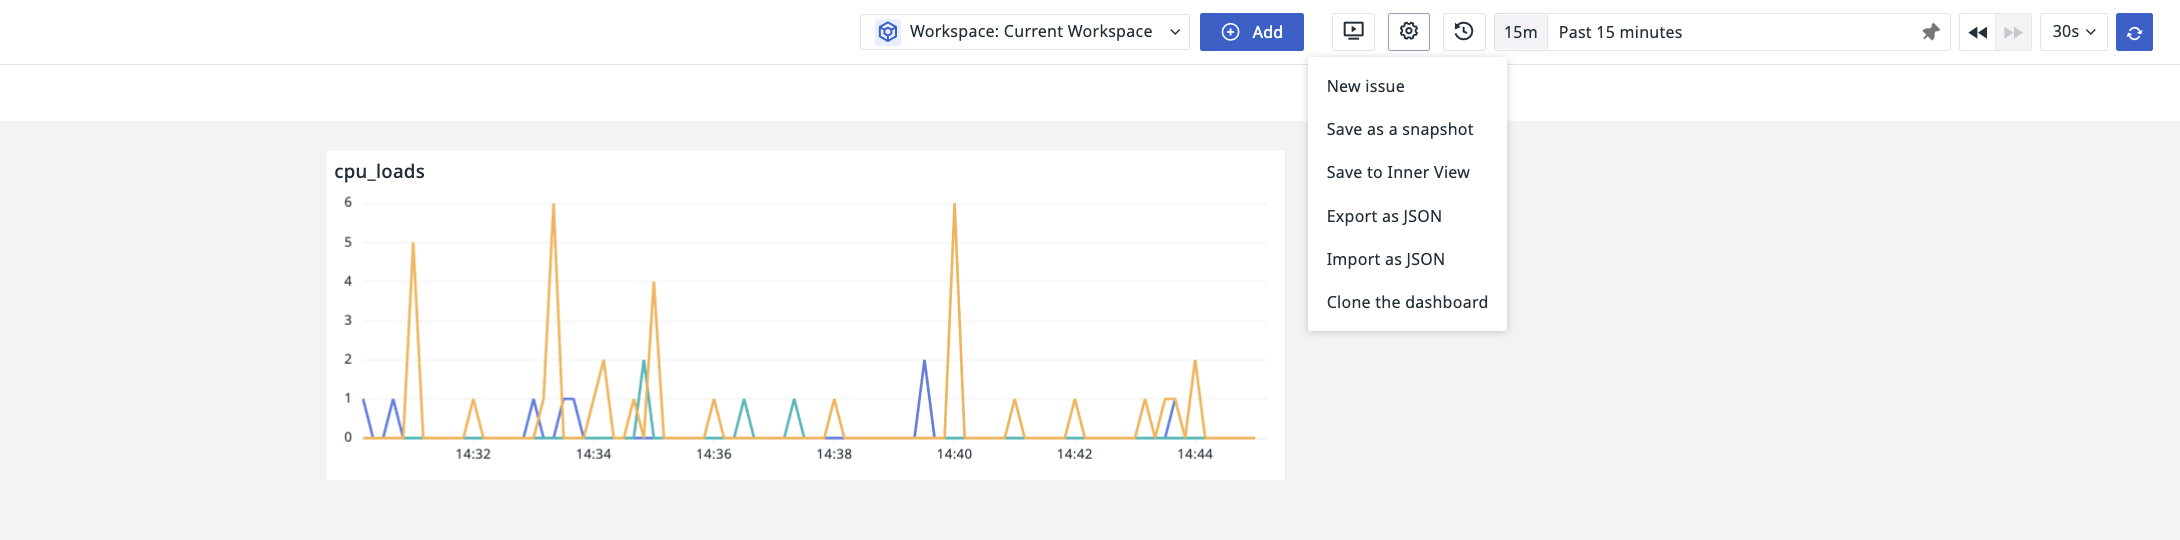Step time range backward with rewind icon
Screen dimensions: 2180x540
[x=1977, y=32]
